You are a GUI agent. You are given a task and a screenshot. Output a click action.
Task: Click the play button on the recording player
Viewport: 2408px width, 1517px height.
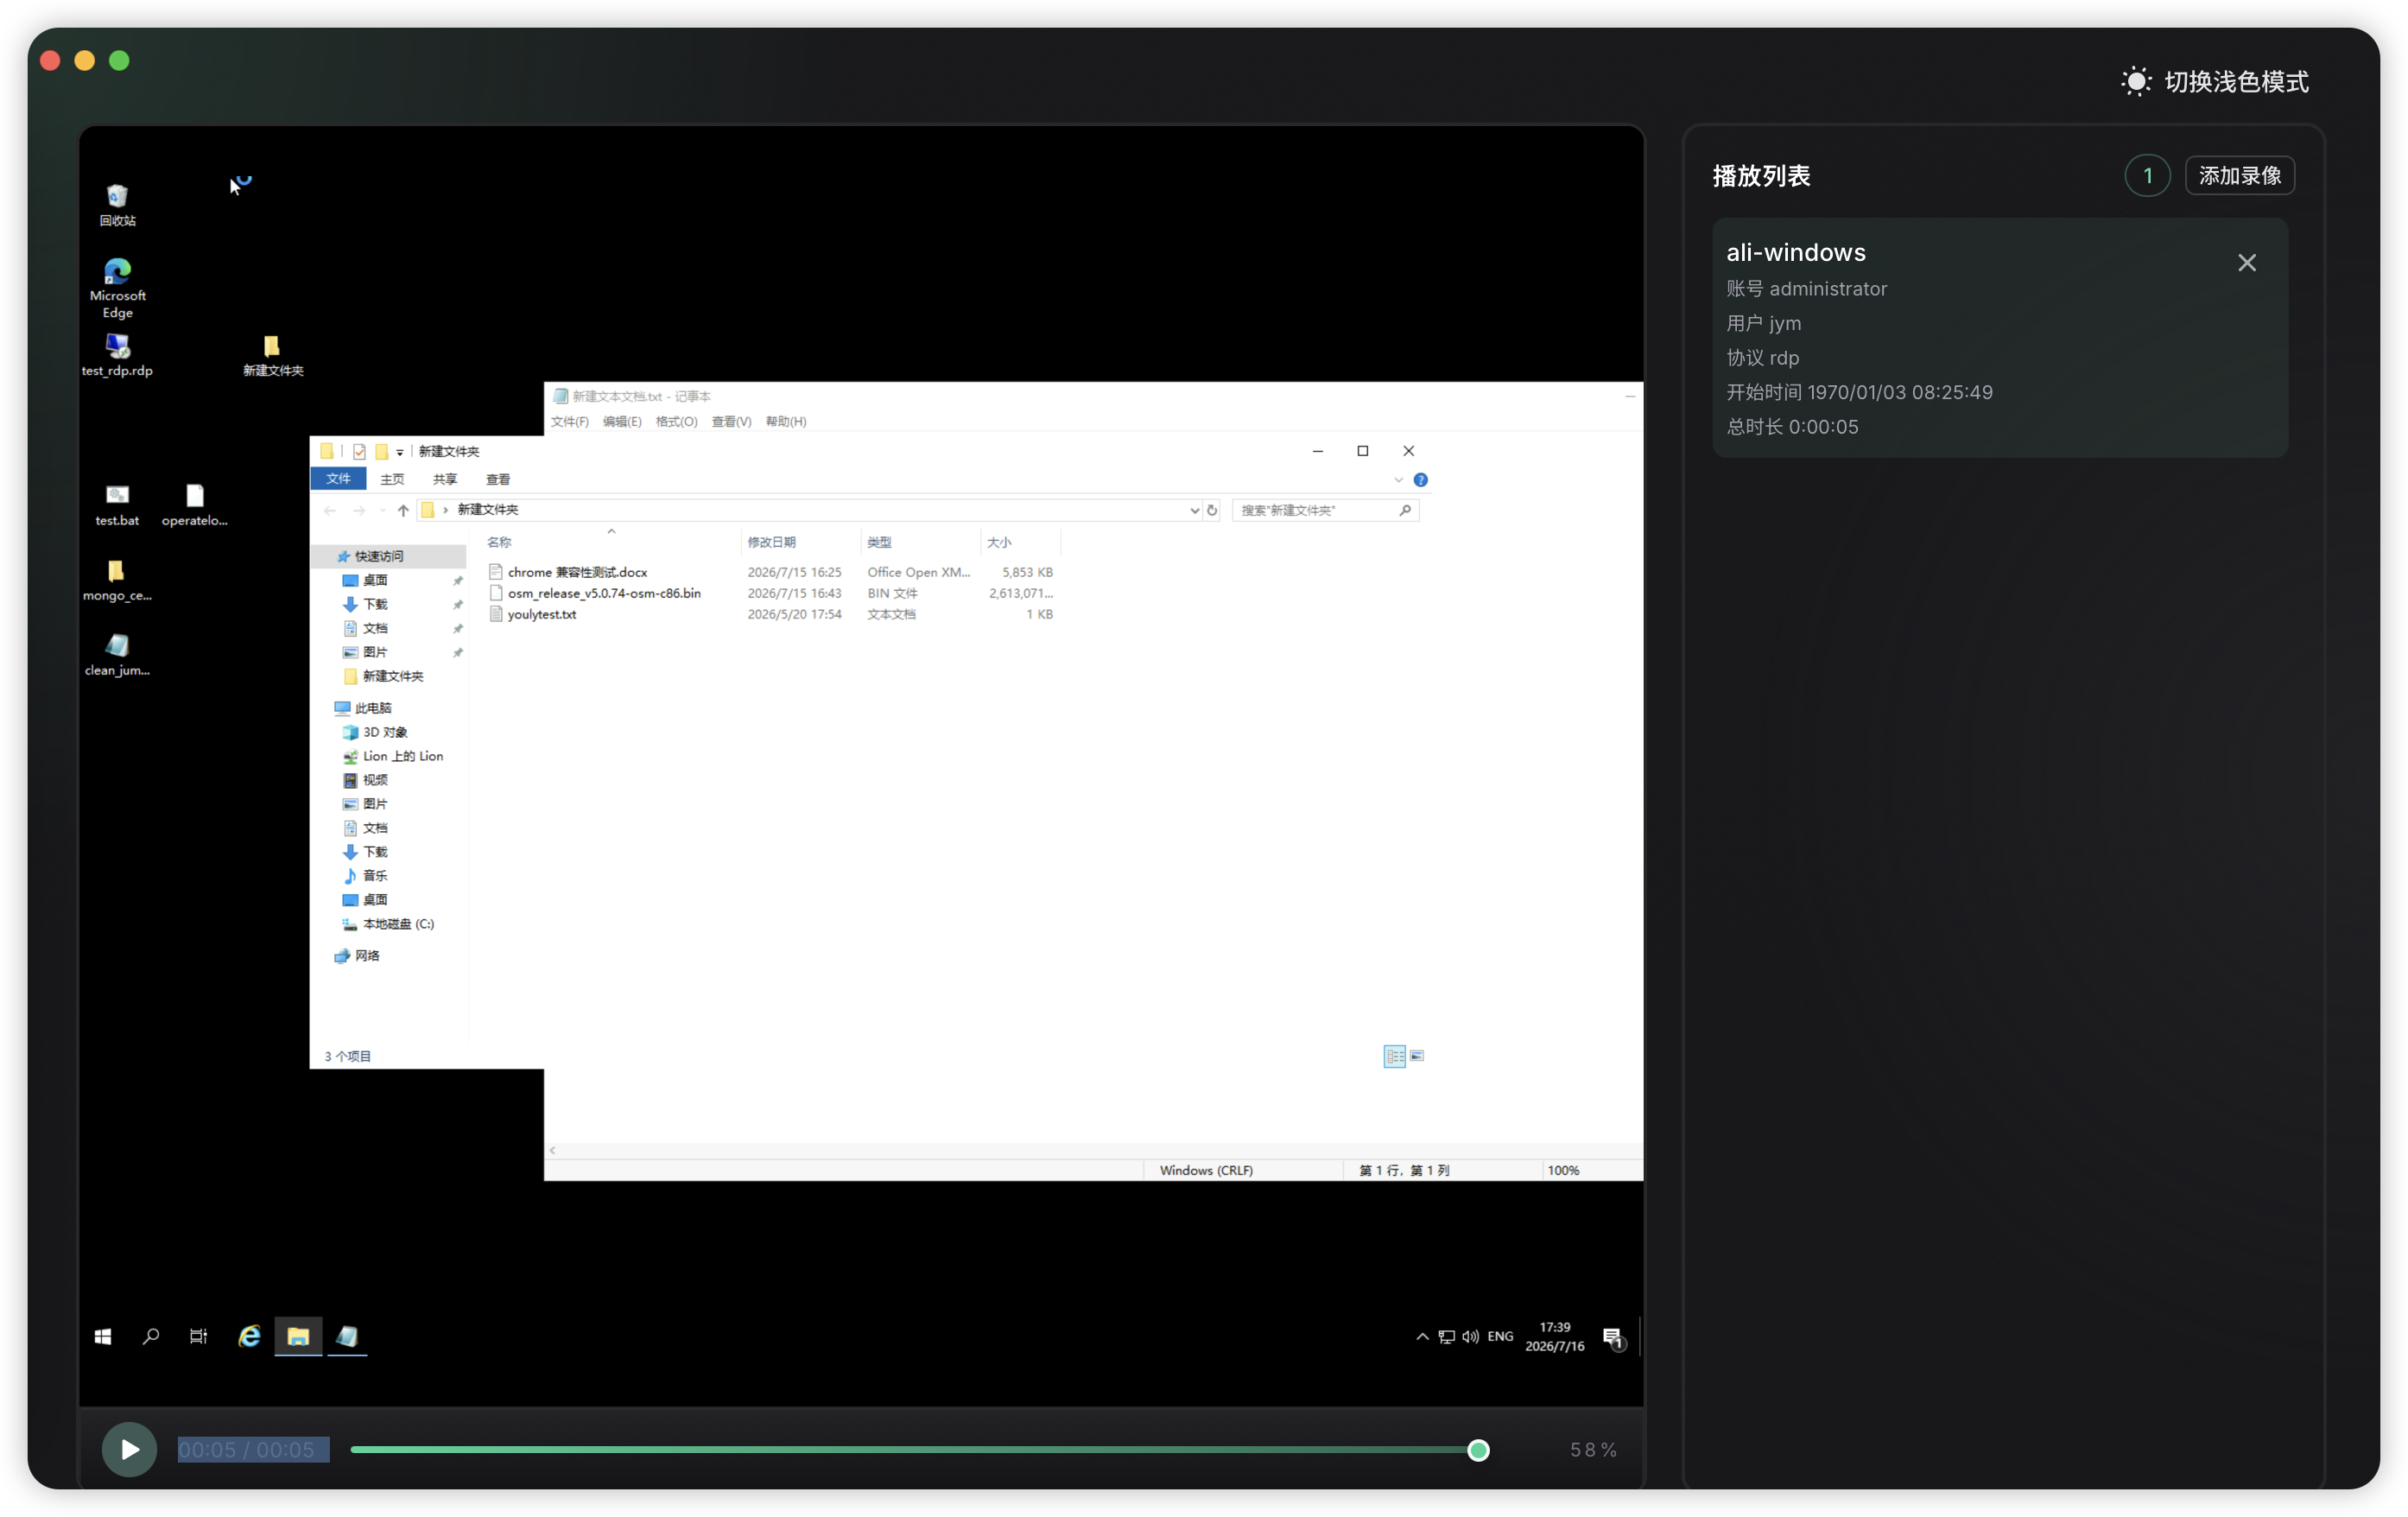[x=129, y=1449]
